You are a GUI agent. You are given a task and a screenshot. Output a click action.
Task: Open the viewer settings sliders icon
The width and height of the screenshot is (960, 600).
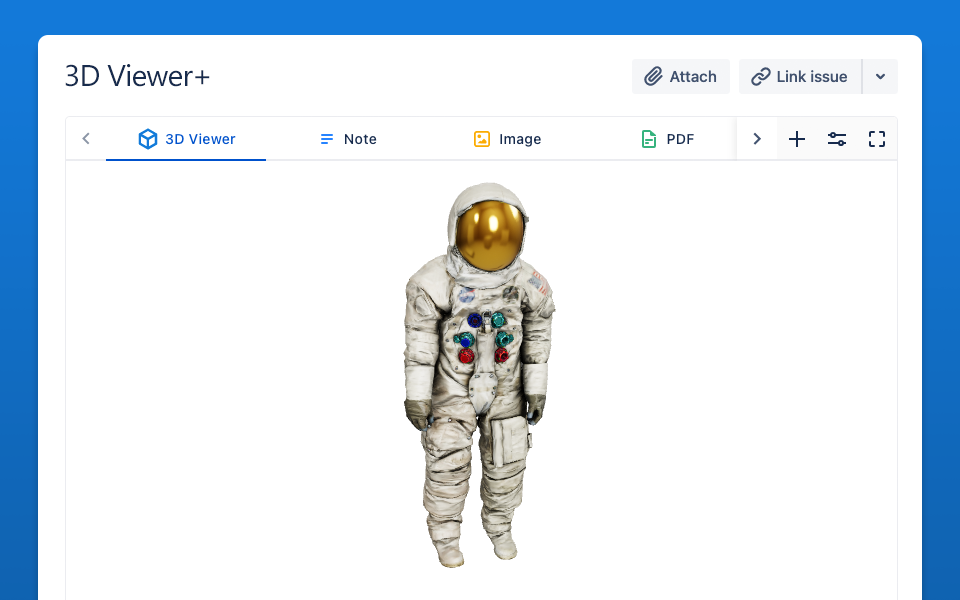click(837, 139)
